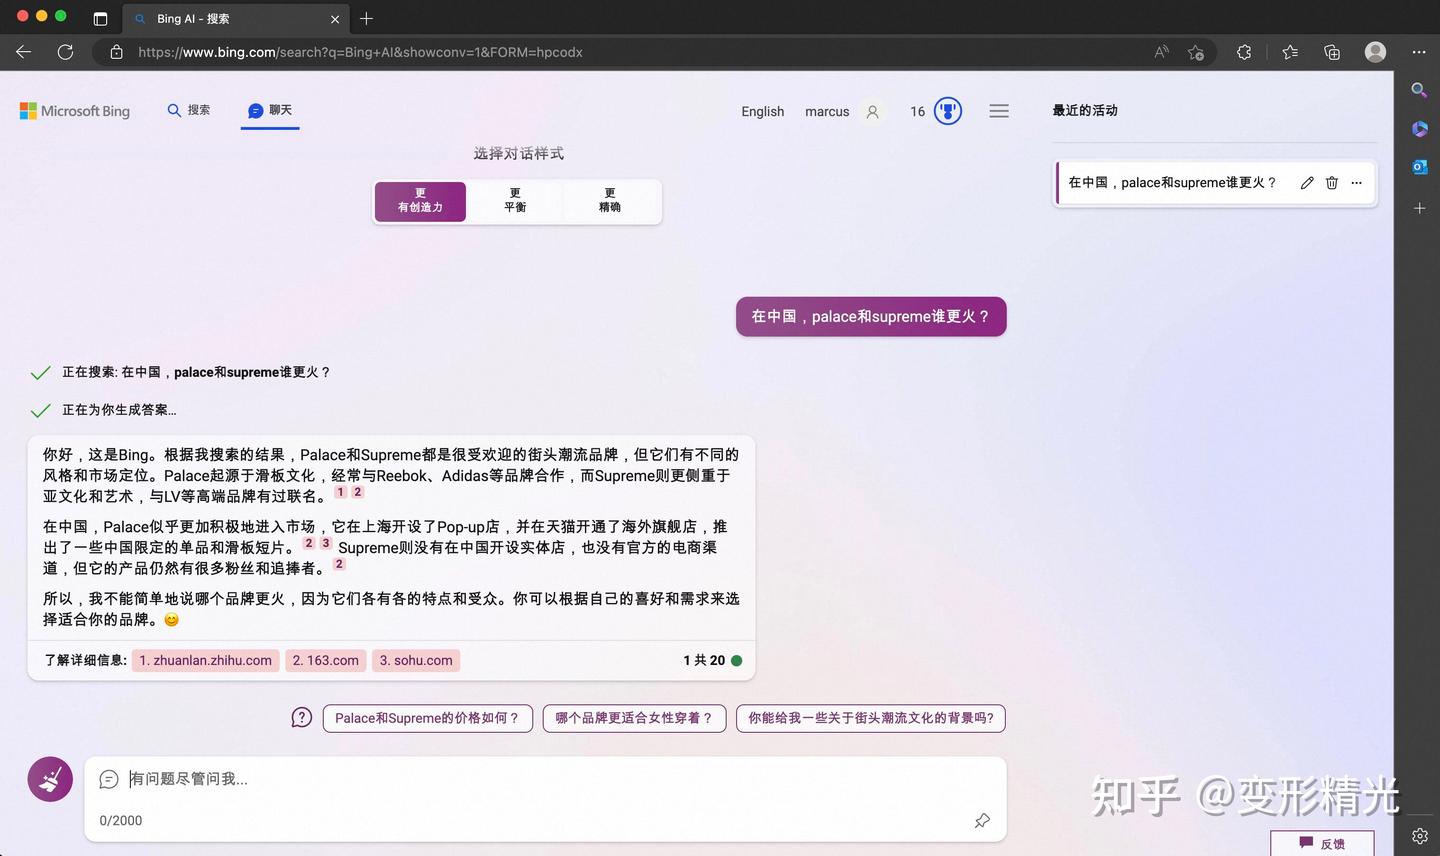
Task: Open the browser Extensions icon
Action: point(1244,52)
